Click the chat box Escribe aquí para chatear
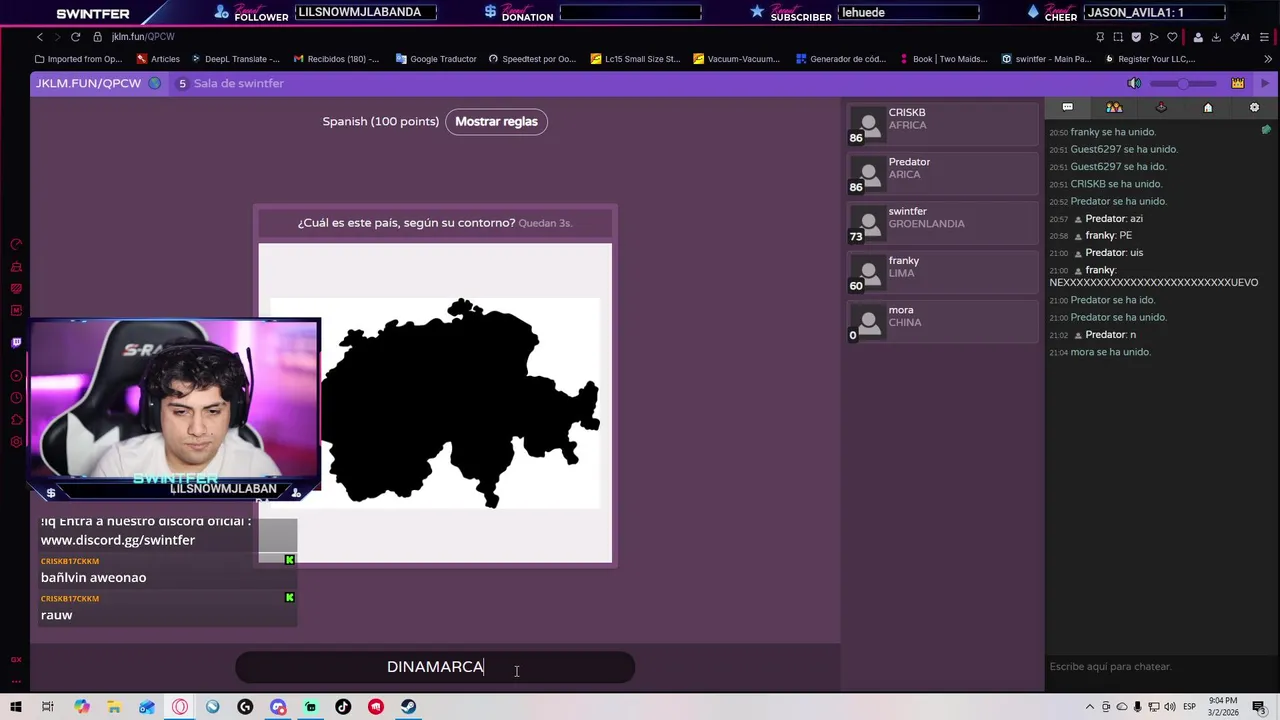Viewport: 1280px width, 720px height. pyautogui.click(x=1160, y=666)
